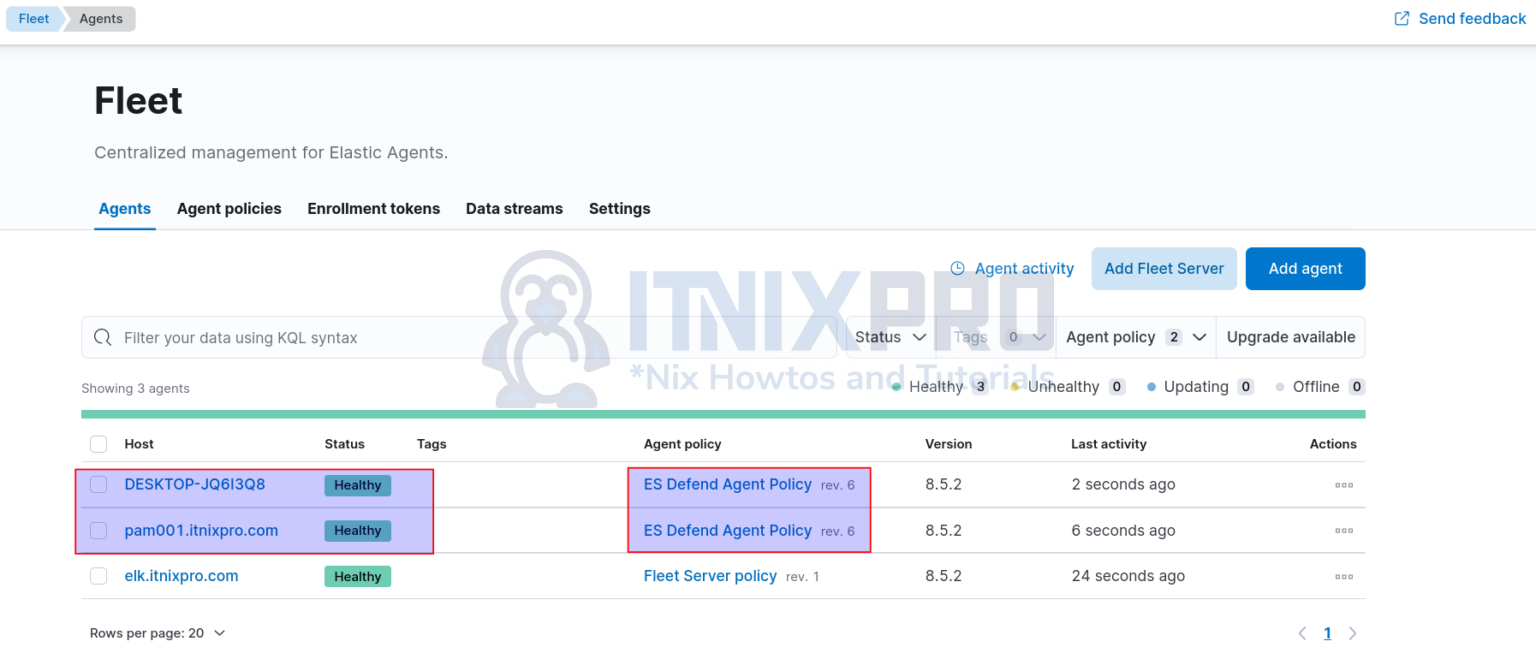Switch to the Agent policies tab
This screenshot has width=1536, height=659.
pos(229,208)
